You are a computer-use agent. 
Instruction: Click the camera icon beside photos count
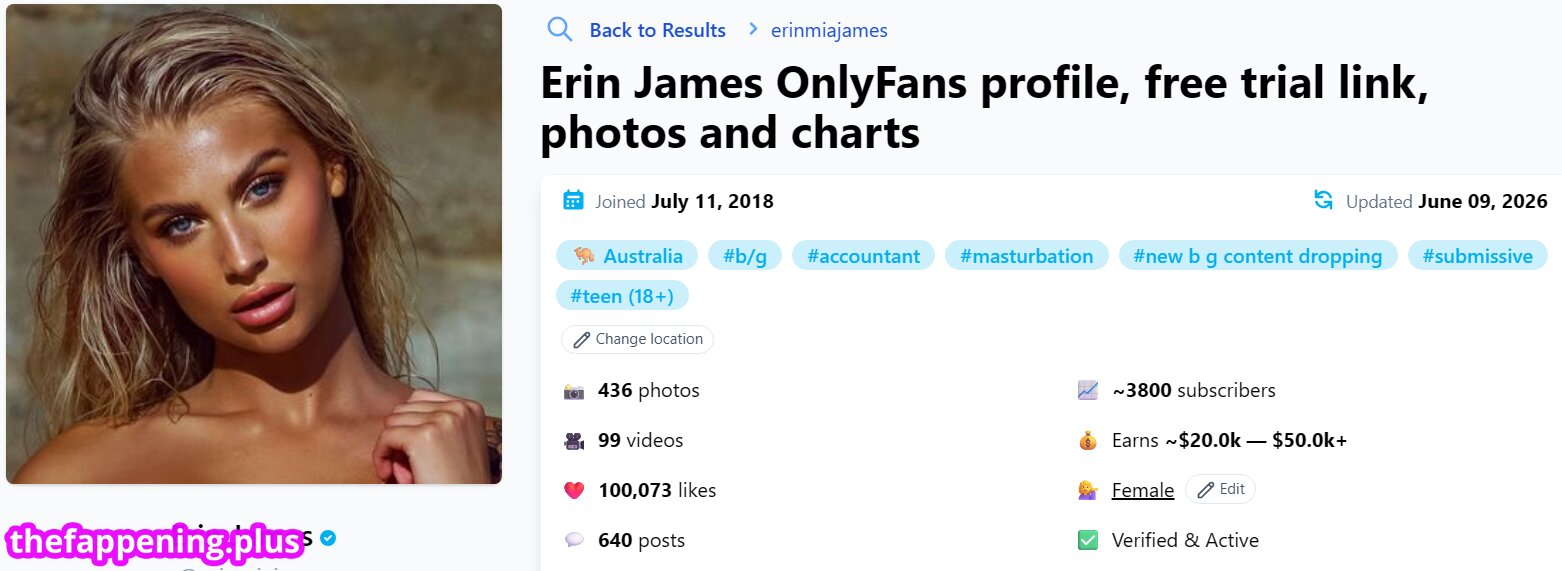[x=573, y=391]
